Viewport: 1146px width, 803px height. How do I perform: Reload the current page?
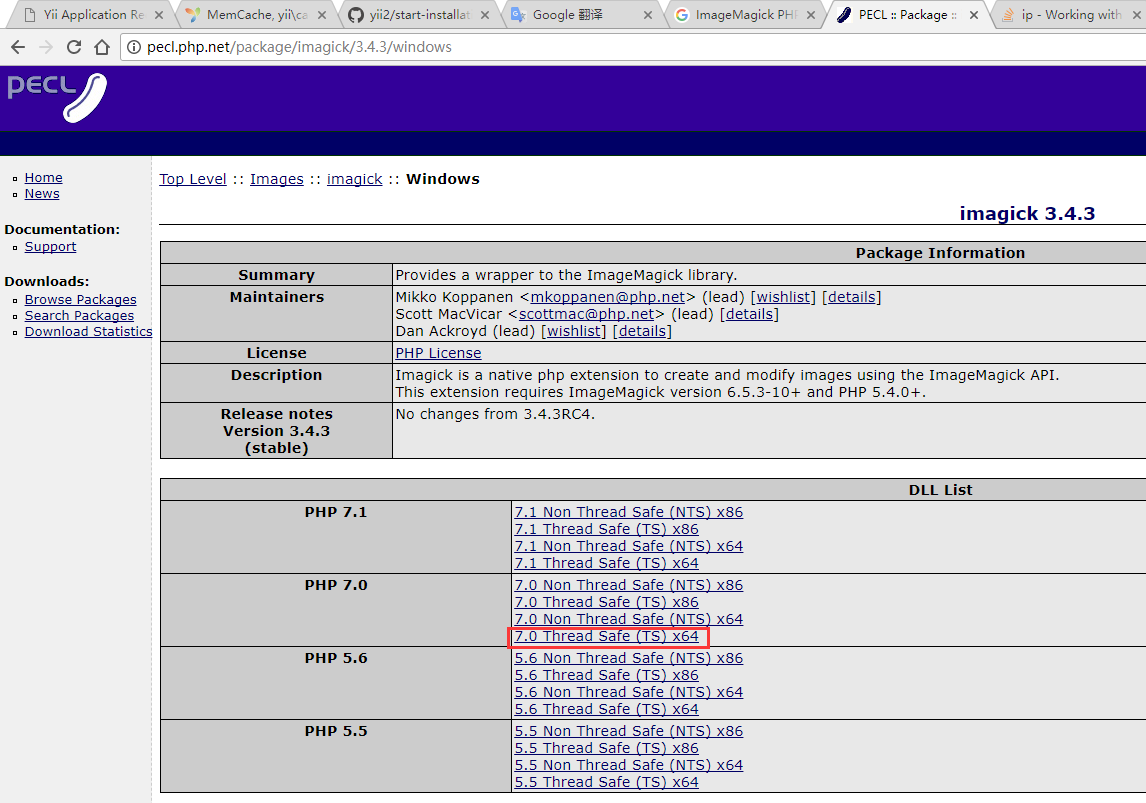coord(74,47)
